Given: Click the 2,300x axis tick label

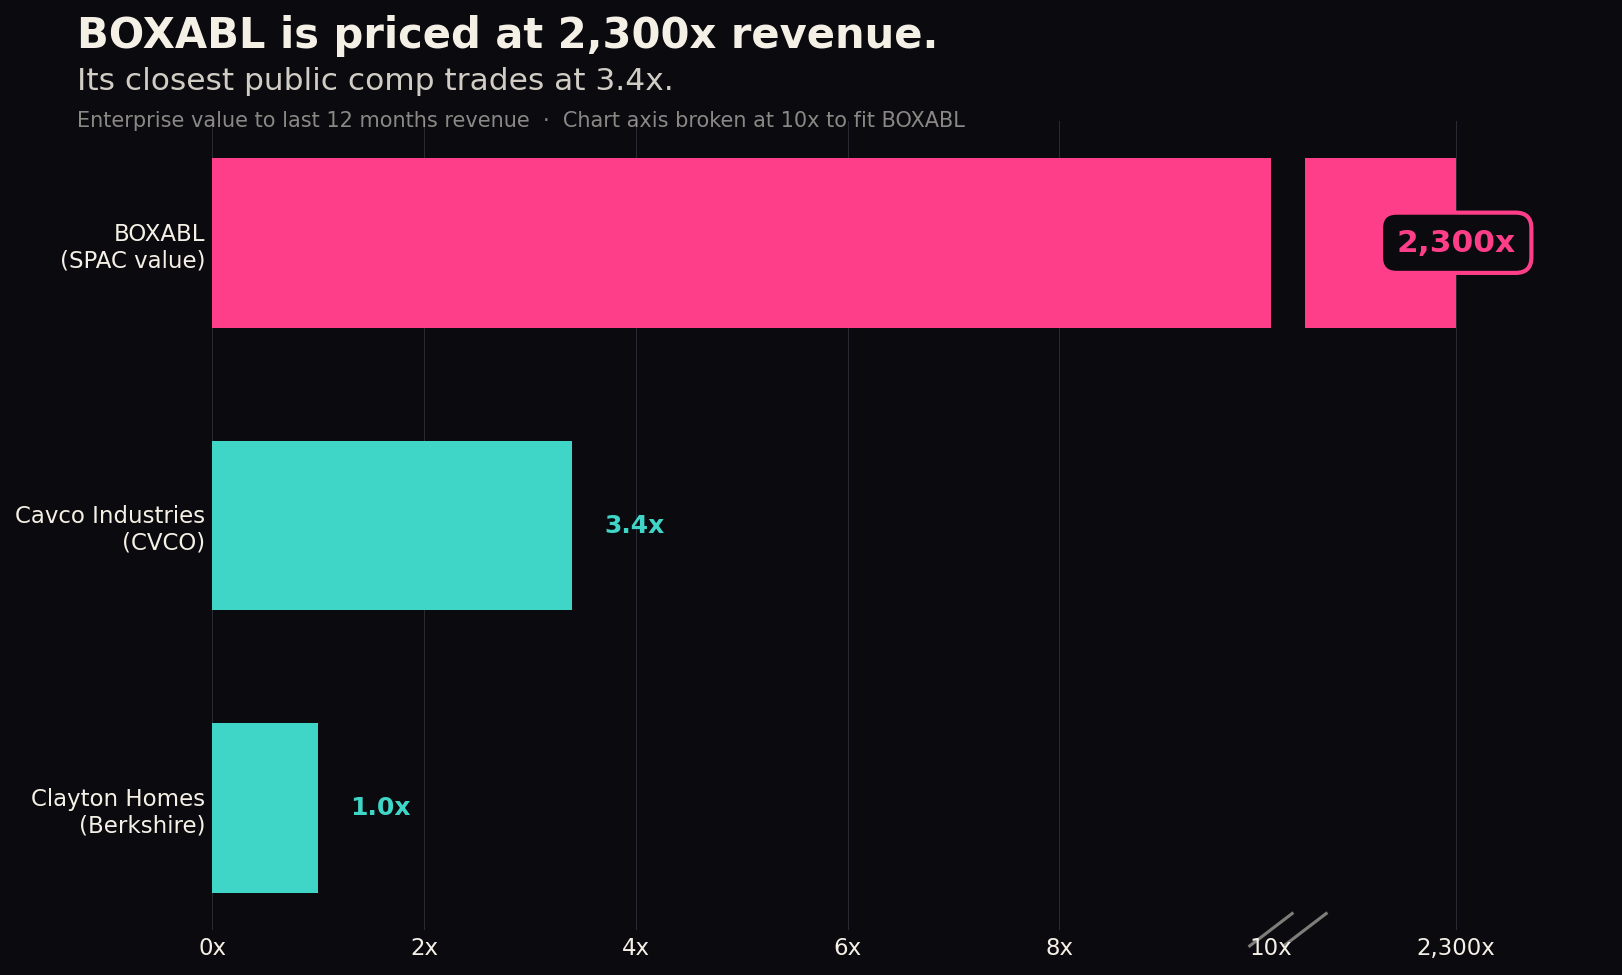Looking at the screenshot, I should click(1456, 948).
